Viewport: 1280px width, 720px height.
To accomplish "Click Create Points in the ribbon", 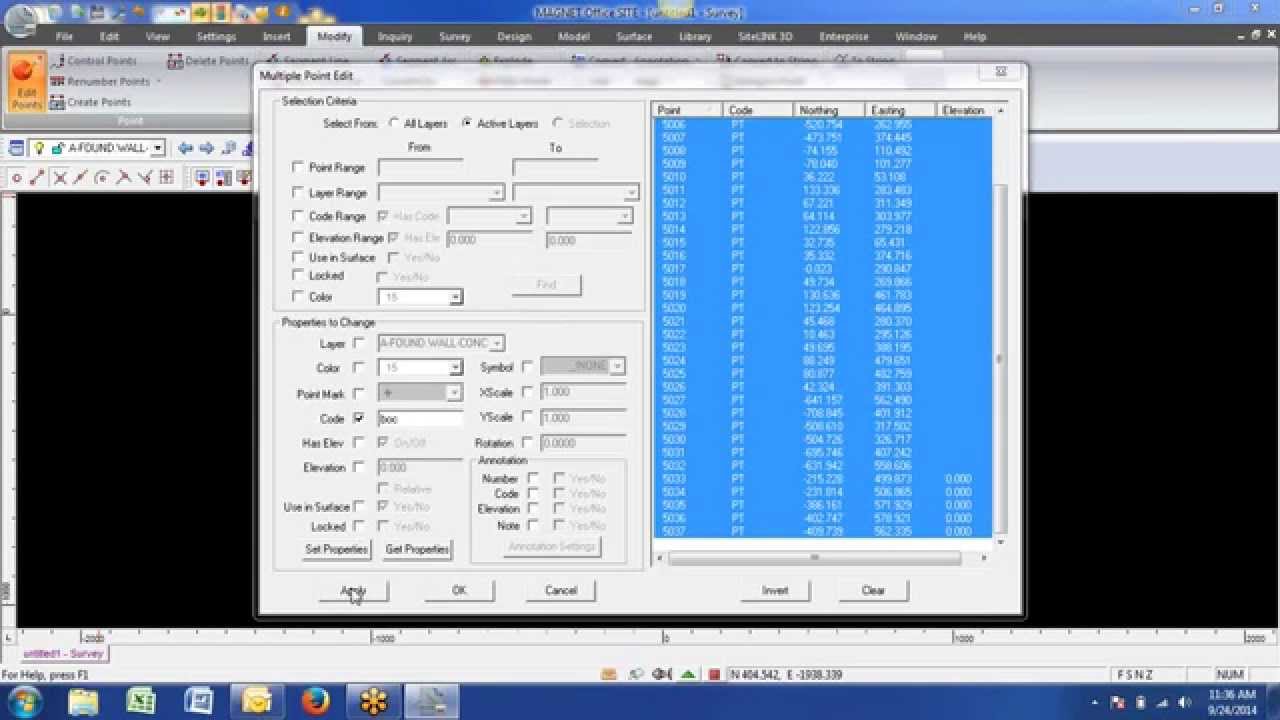I will point(90,102).
